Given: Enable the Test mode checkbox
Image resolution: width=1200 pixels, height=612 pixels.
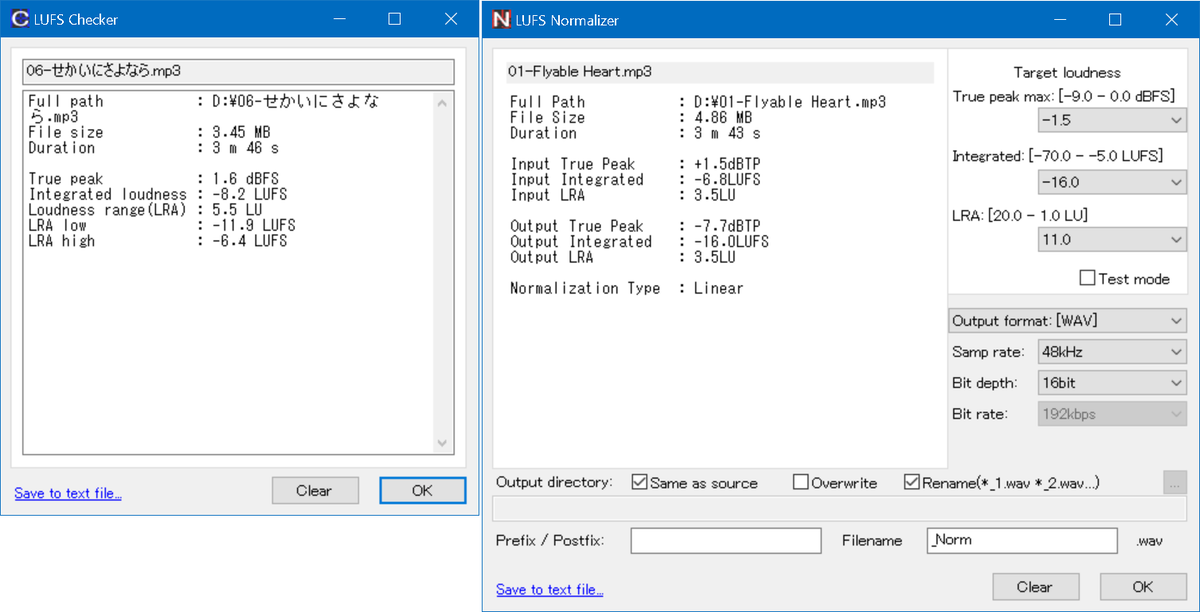Looking at the screenshot, I should click(1087, 278).
